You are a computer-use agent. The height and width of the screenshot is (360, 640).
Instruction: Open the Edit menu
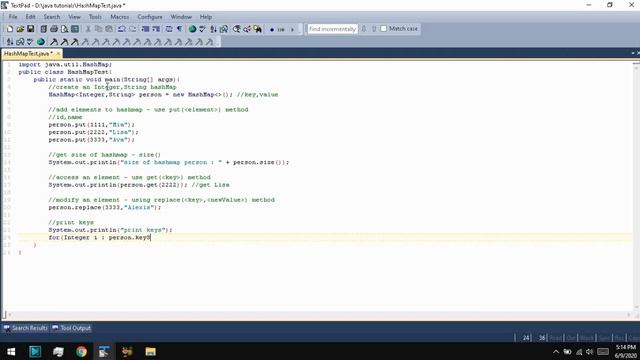tap(31, 17)
